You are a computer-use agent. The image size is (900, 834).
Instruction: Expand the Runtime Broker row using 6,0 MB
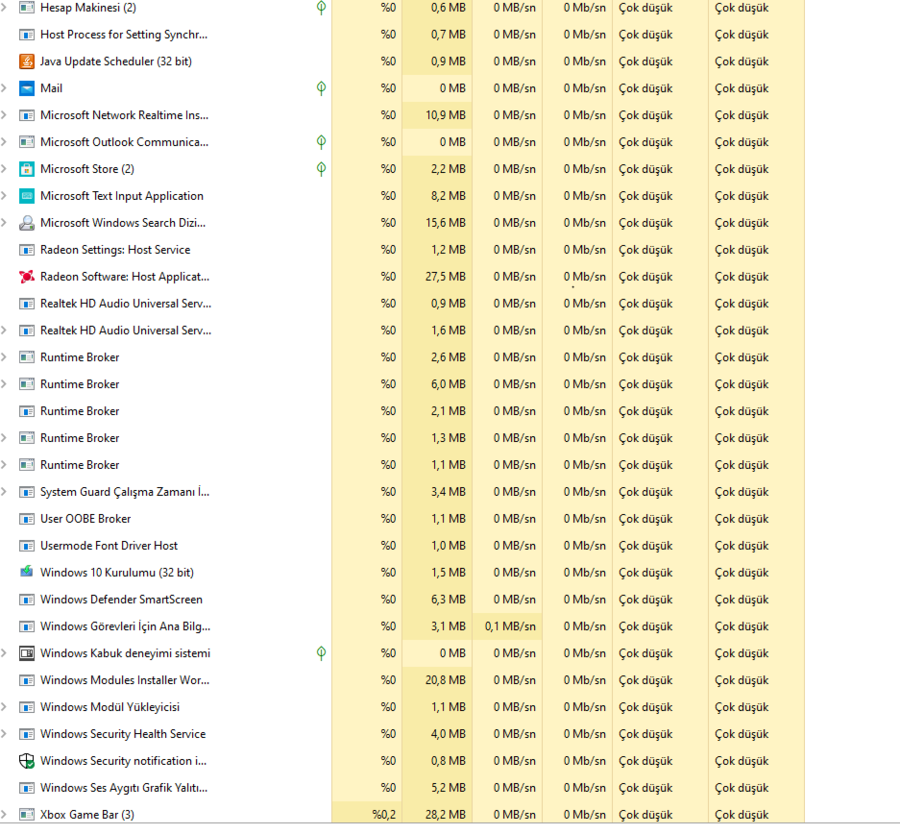pyautogui.click(x=4, y=384)
